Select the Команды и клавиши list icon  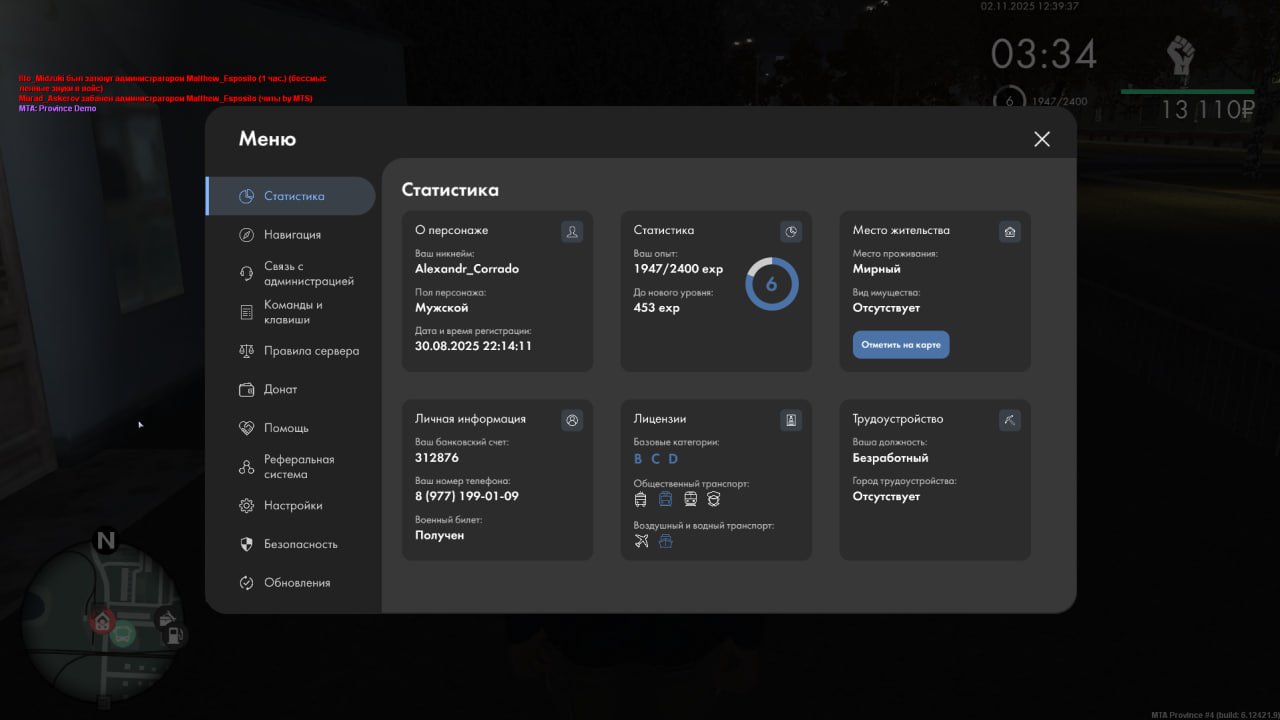(x=246, y=312)
